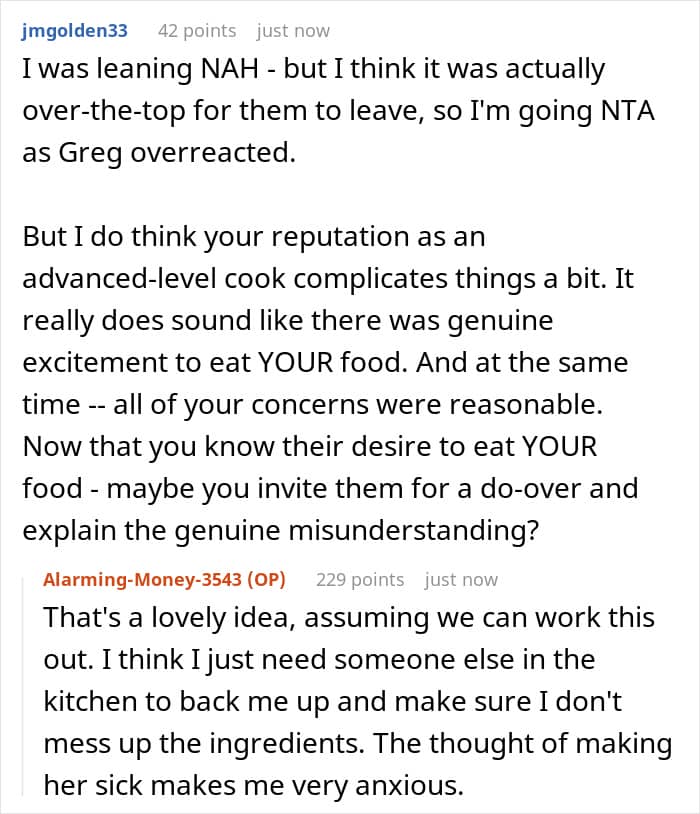This screenshot has height=814, width=700.
Task: Open Alarming-Money-3543's profile
Action: (147, 579)
